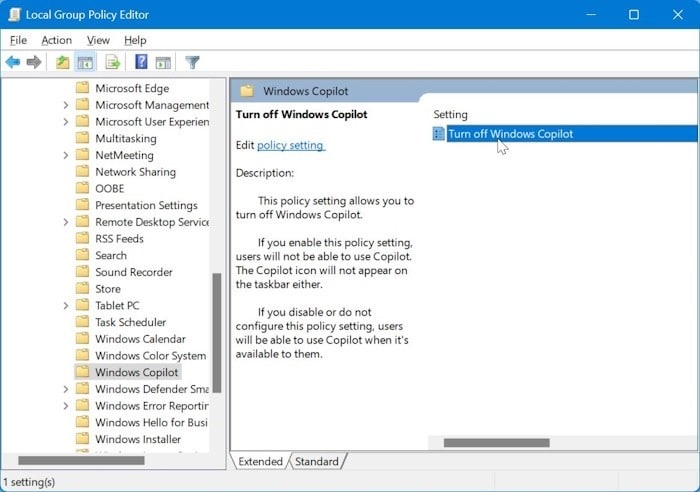700x492 pixels.
Task: Click the Setting column header
Action: pos(450,114)
